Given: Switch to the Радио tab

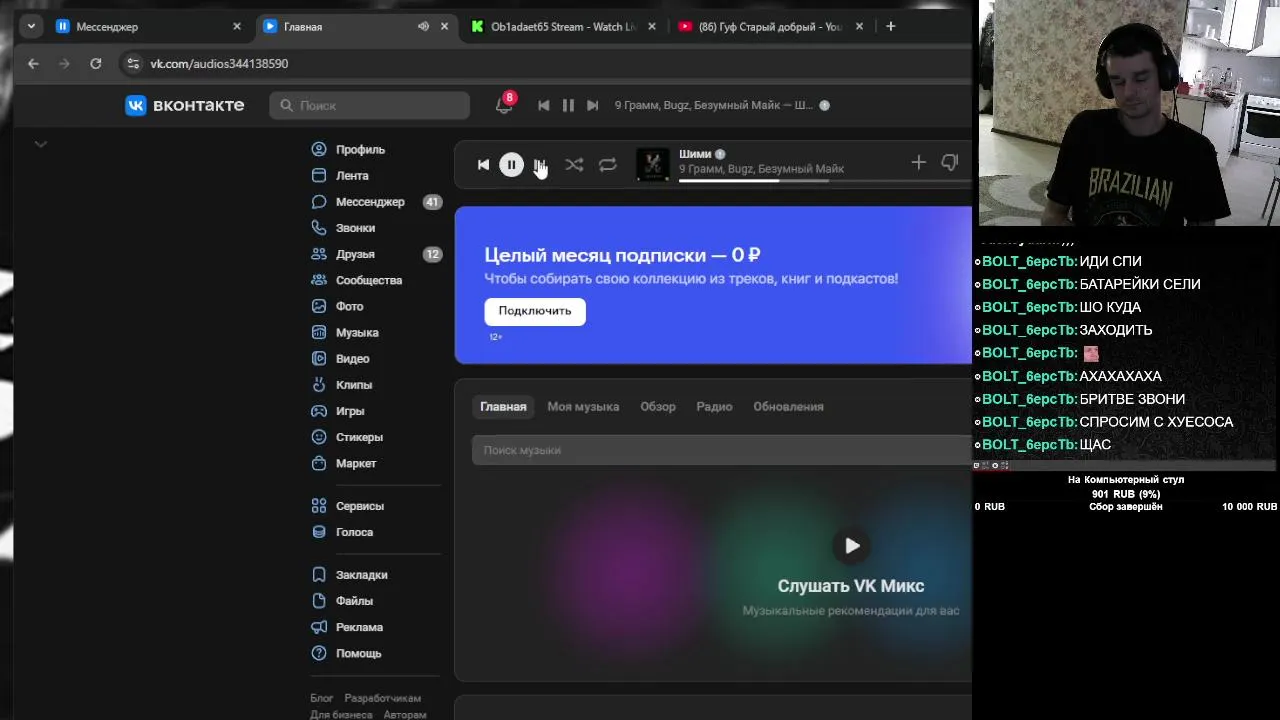Looking at the screenshot, I should [x=714, y=407].
